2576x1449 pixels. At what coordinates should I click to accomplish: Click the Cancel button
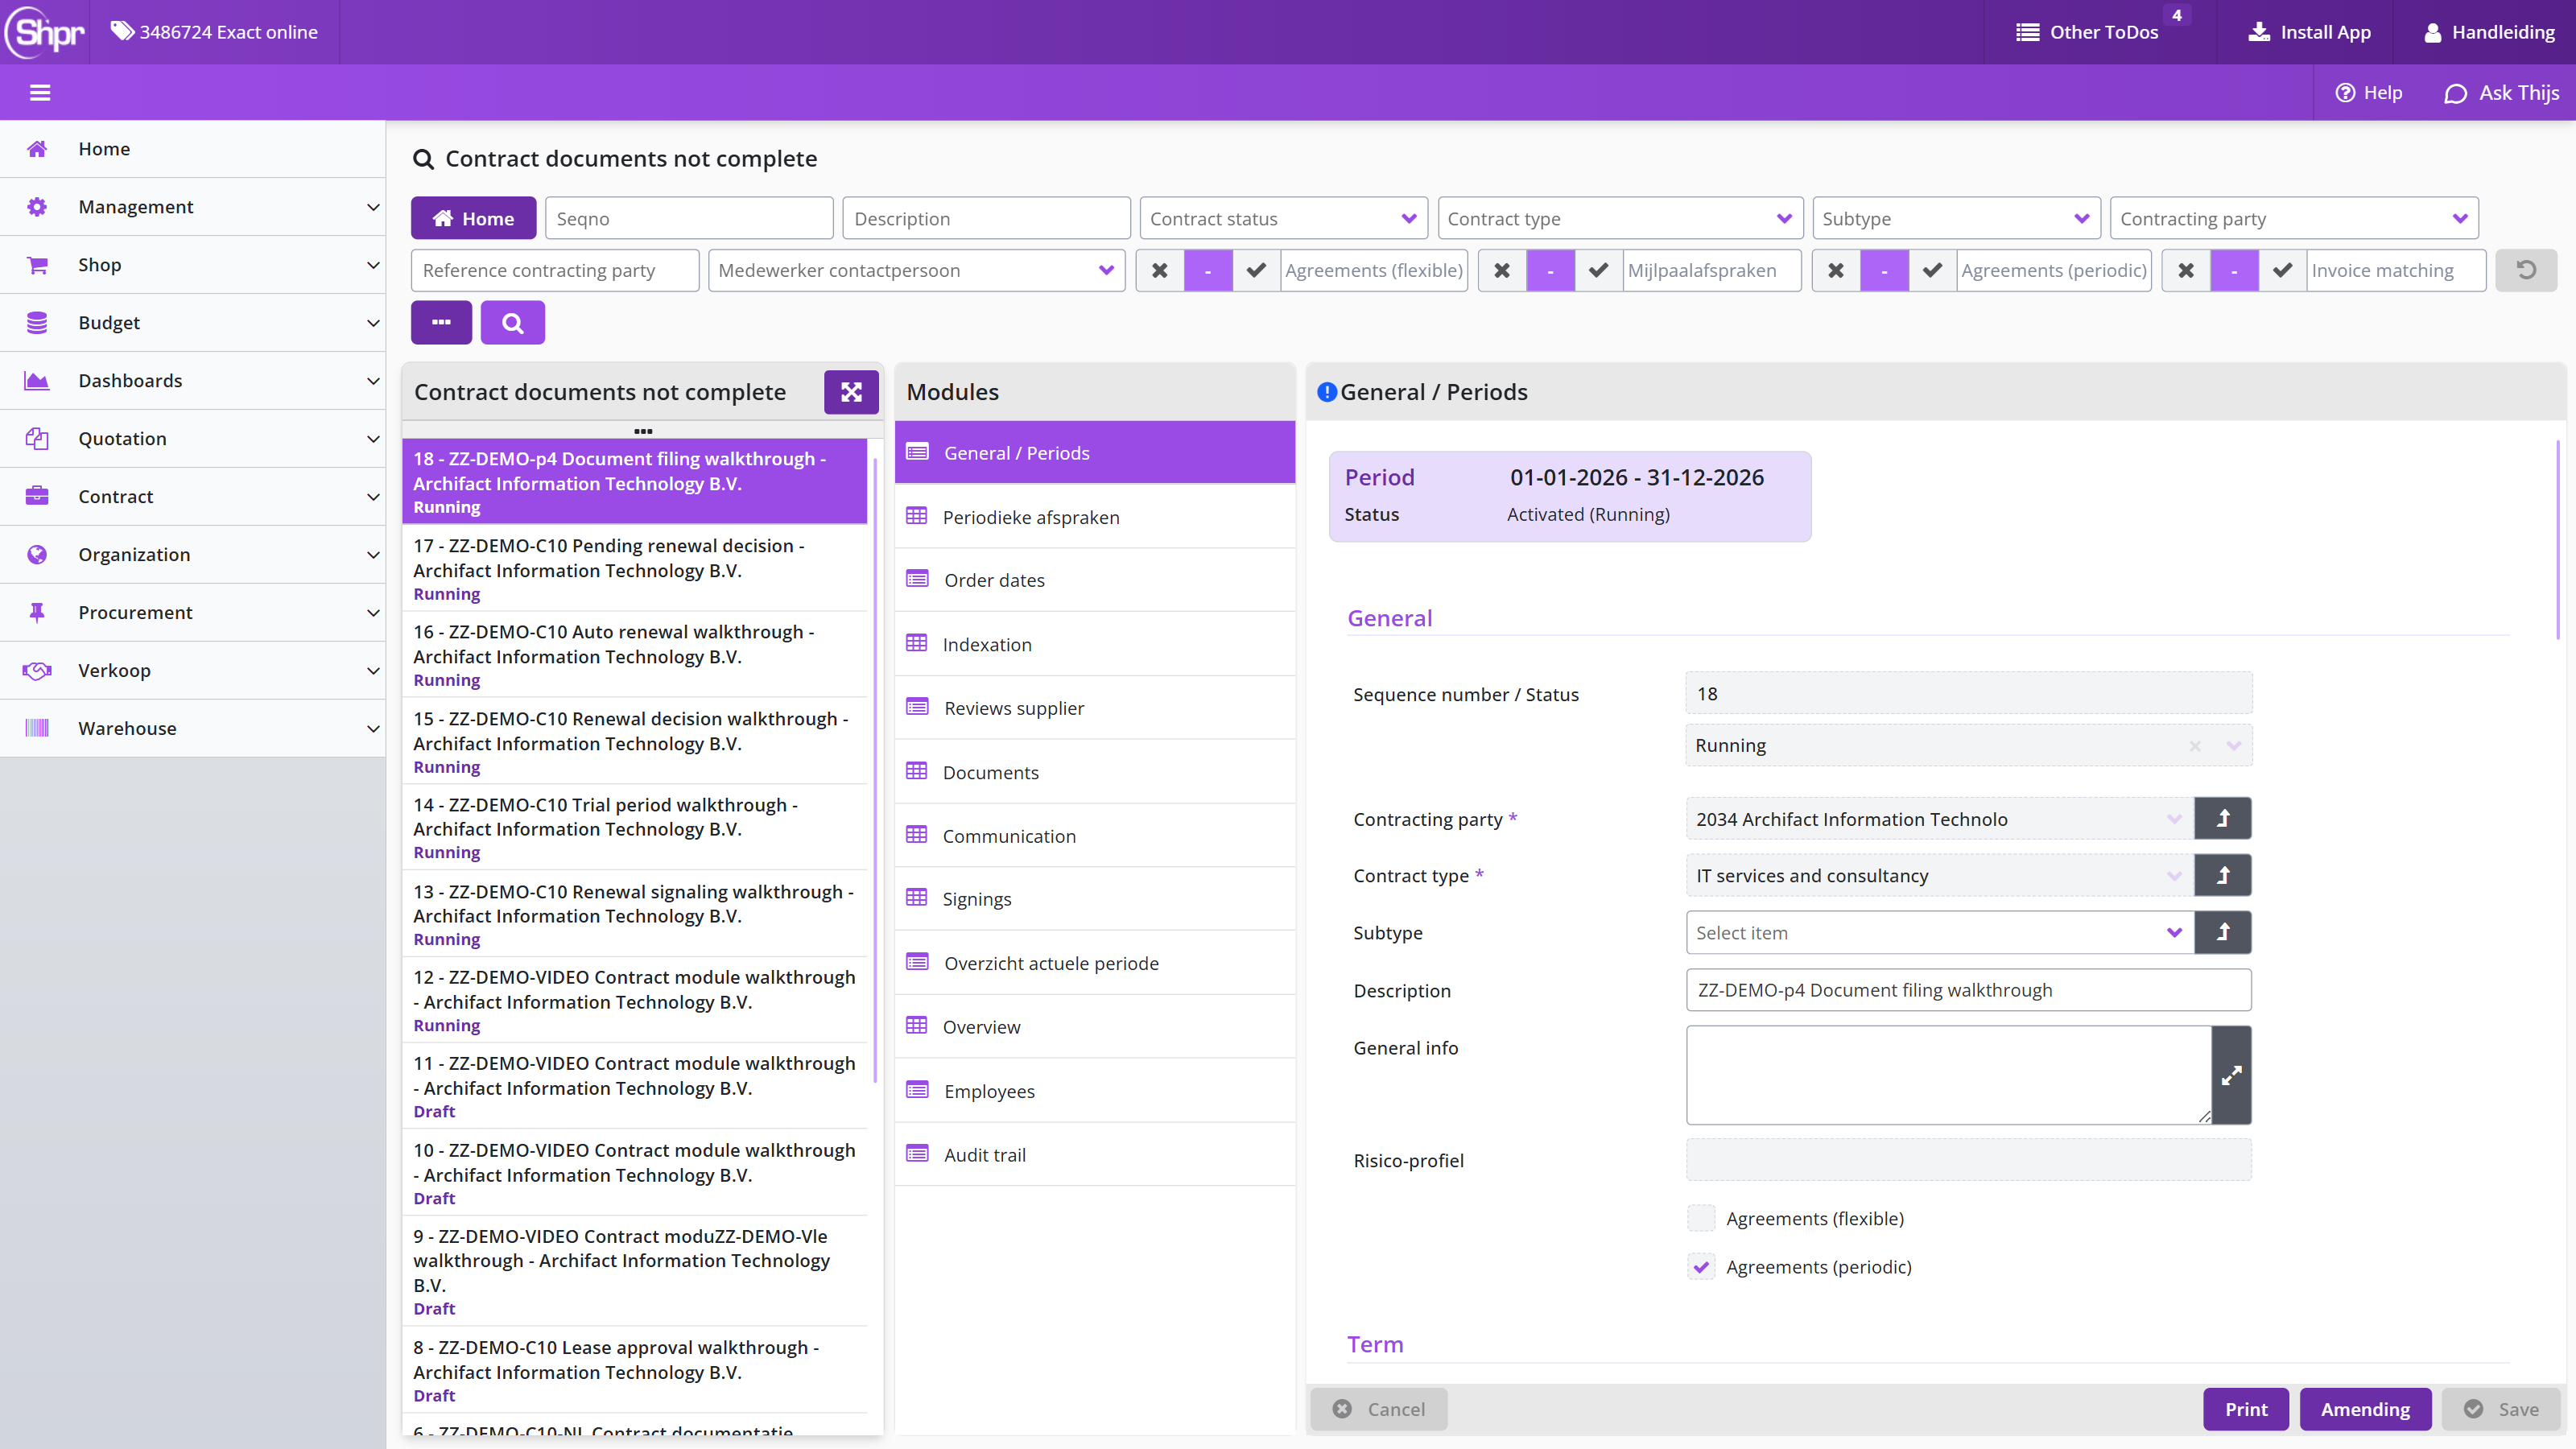click(x=1379, y=1409)
